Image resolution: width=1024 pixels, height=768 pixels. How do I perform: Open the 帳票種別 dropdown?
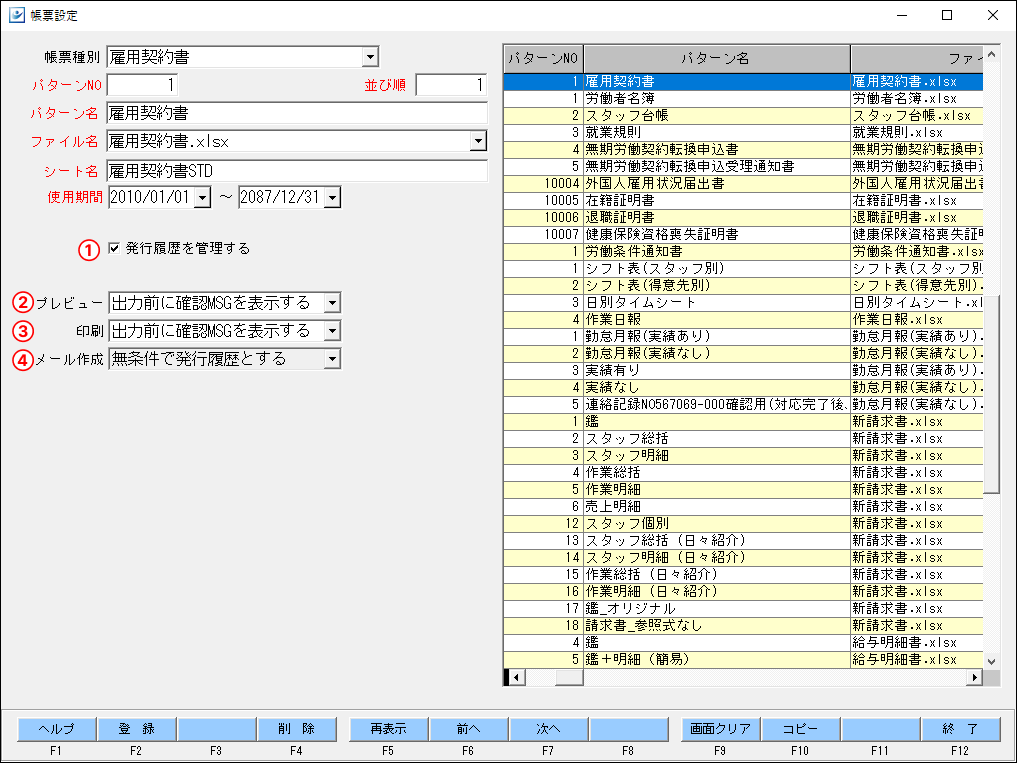[370, 57]
